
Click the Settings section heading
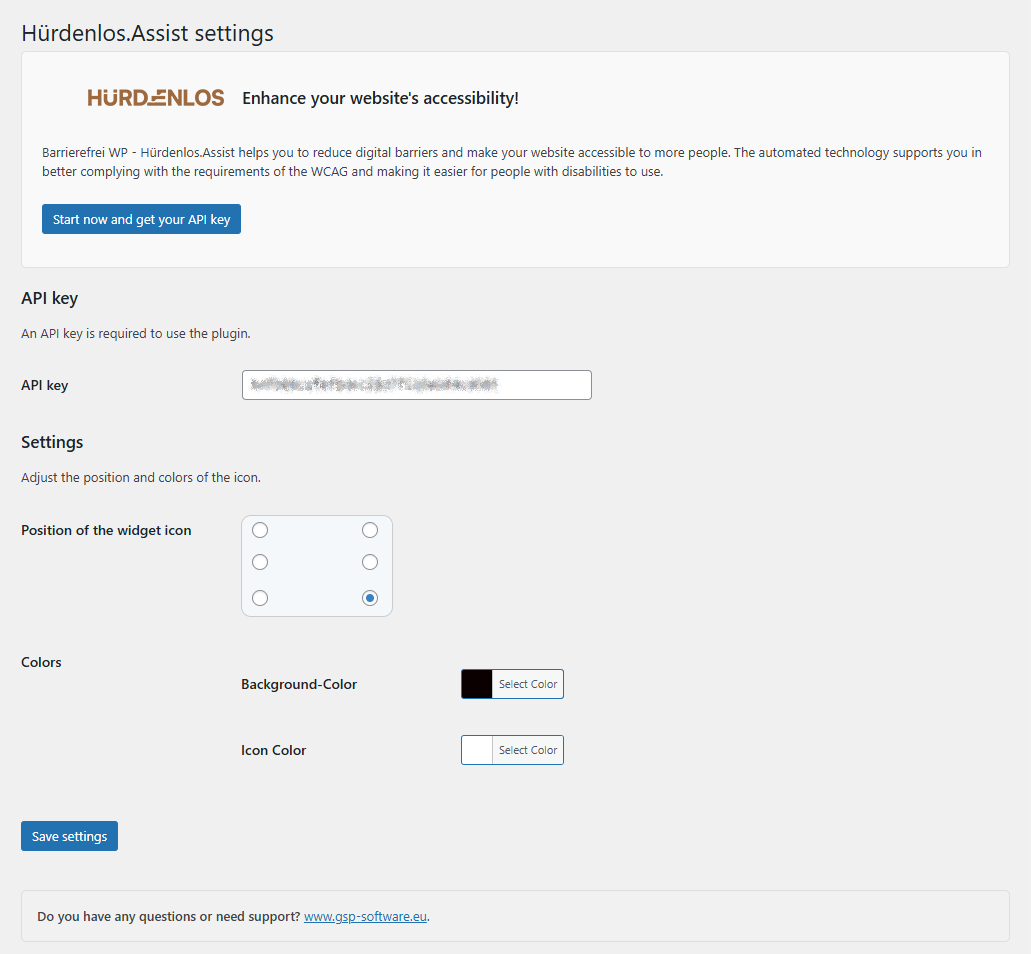coord(52,442)
